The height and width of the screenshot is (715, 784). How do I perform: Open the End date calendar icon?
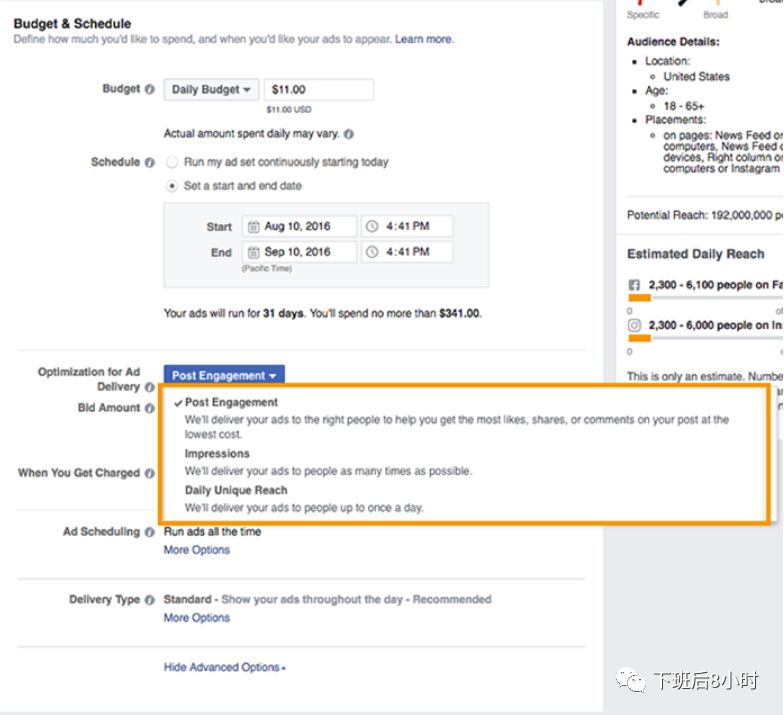[254, 252]
